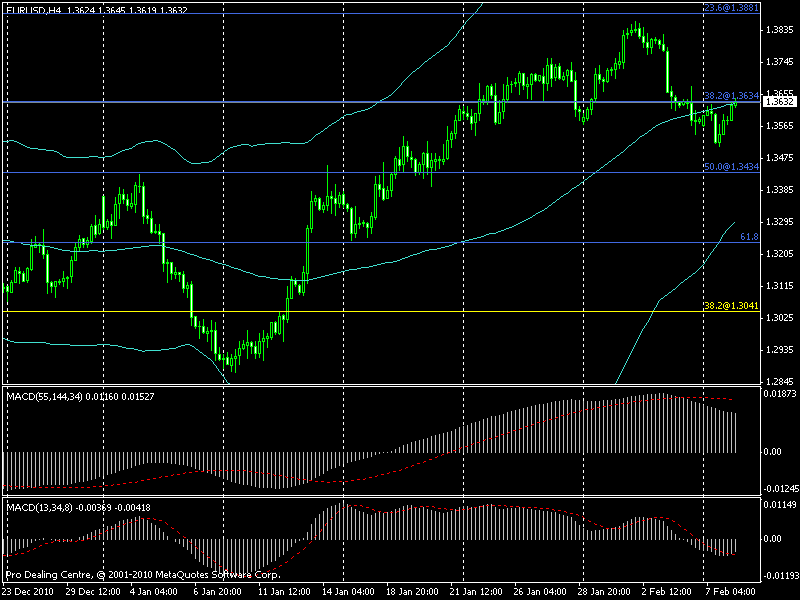Click the 0.00 level in MACD(13,34,8) scale
The width and height of the screenshot is (800, 600).
tap(773, 539)
